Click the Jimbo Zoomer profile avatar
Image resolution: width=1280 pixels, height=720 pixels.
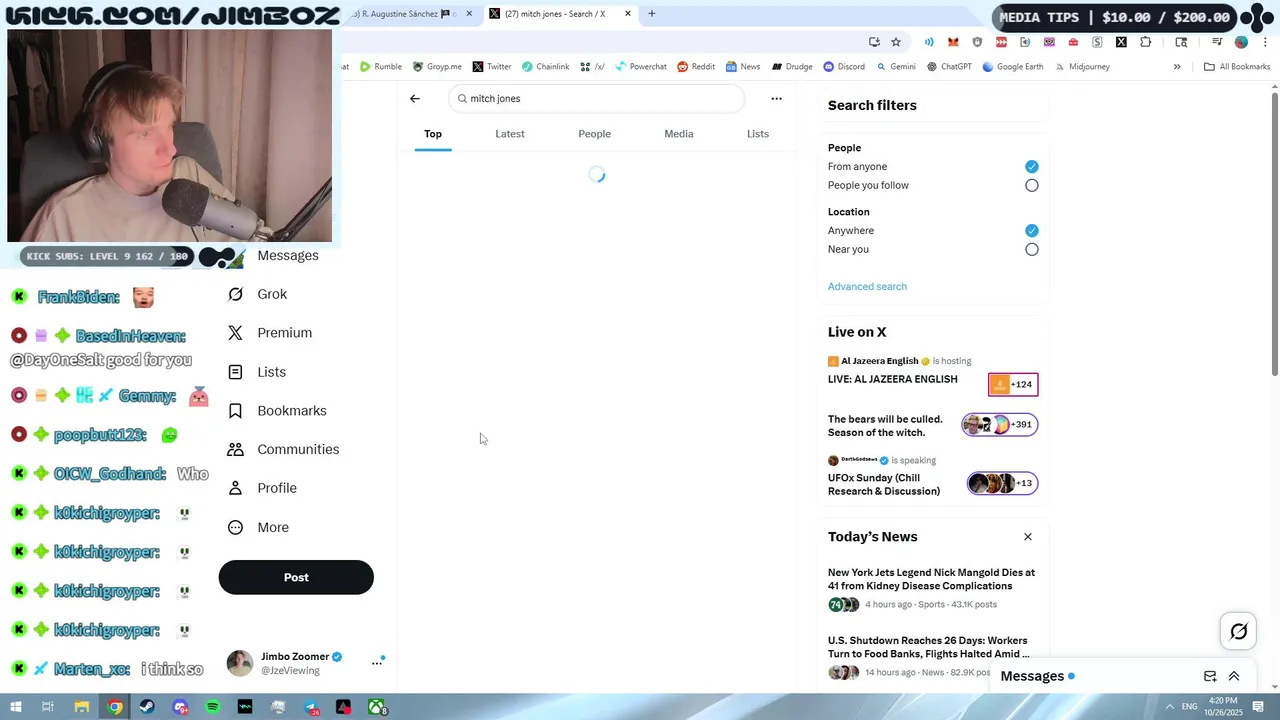[x=240, y=663]
